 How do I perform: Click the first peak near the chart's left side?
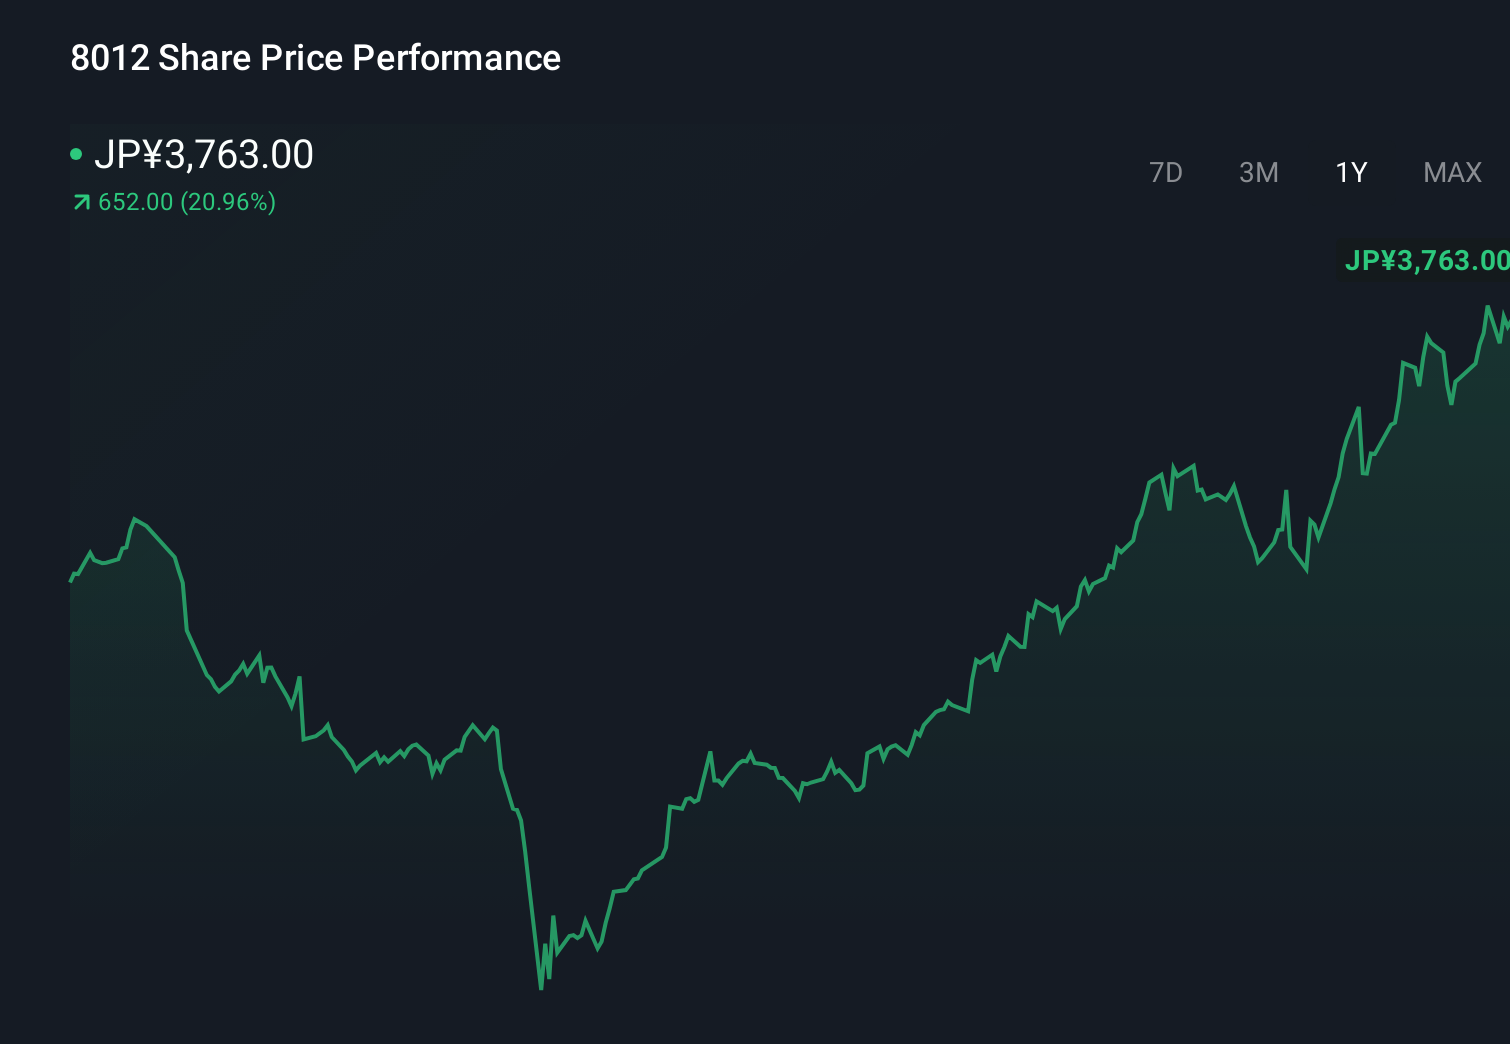pyautogui.click(x=137, y=518)
